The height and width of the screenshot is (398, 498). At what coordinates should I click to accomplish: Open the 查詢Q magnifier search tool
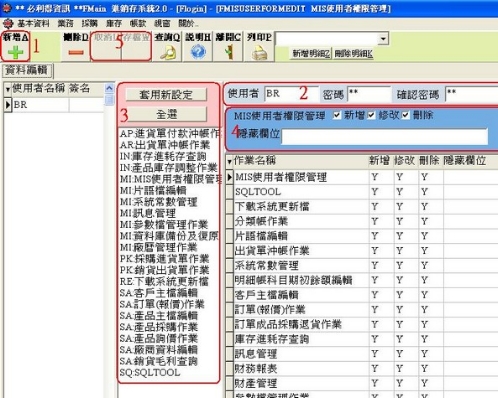[168, 52]
